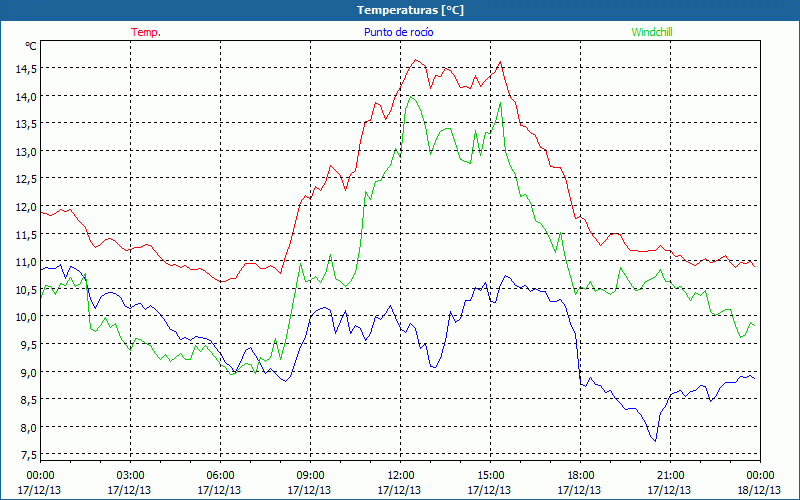Viewport: 800px width, 500px height.
Task: Click the 15:00 time axis label
Action: (490, 475)
